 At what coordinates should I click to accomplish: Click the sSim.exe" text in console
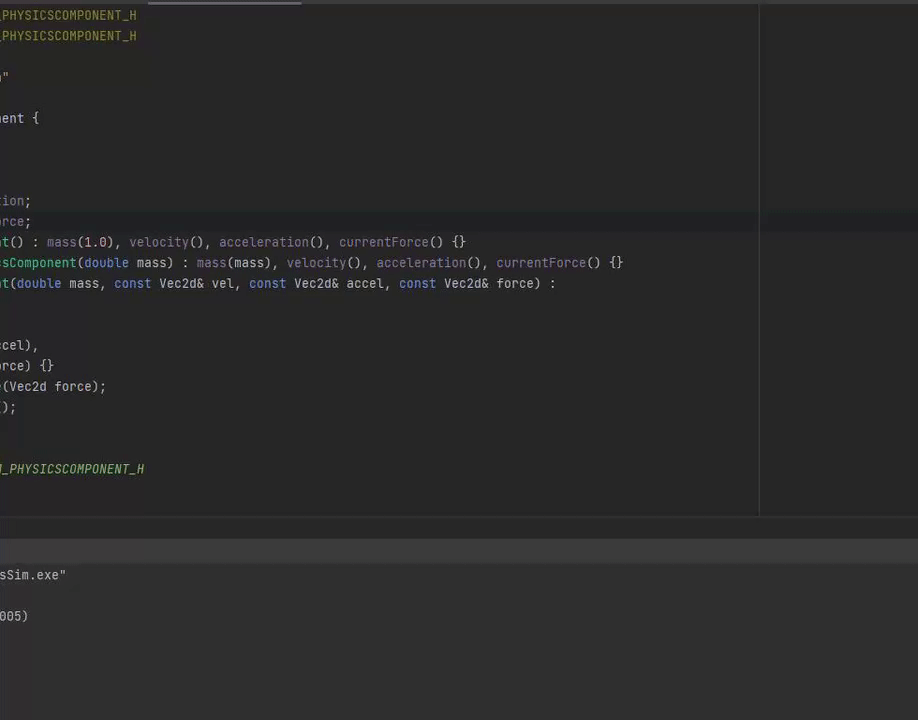33,575
